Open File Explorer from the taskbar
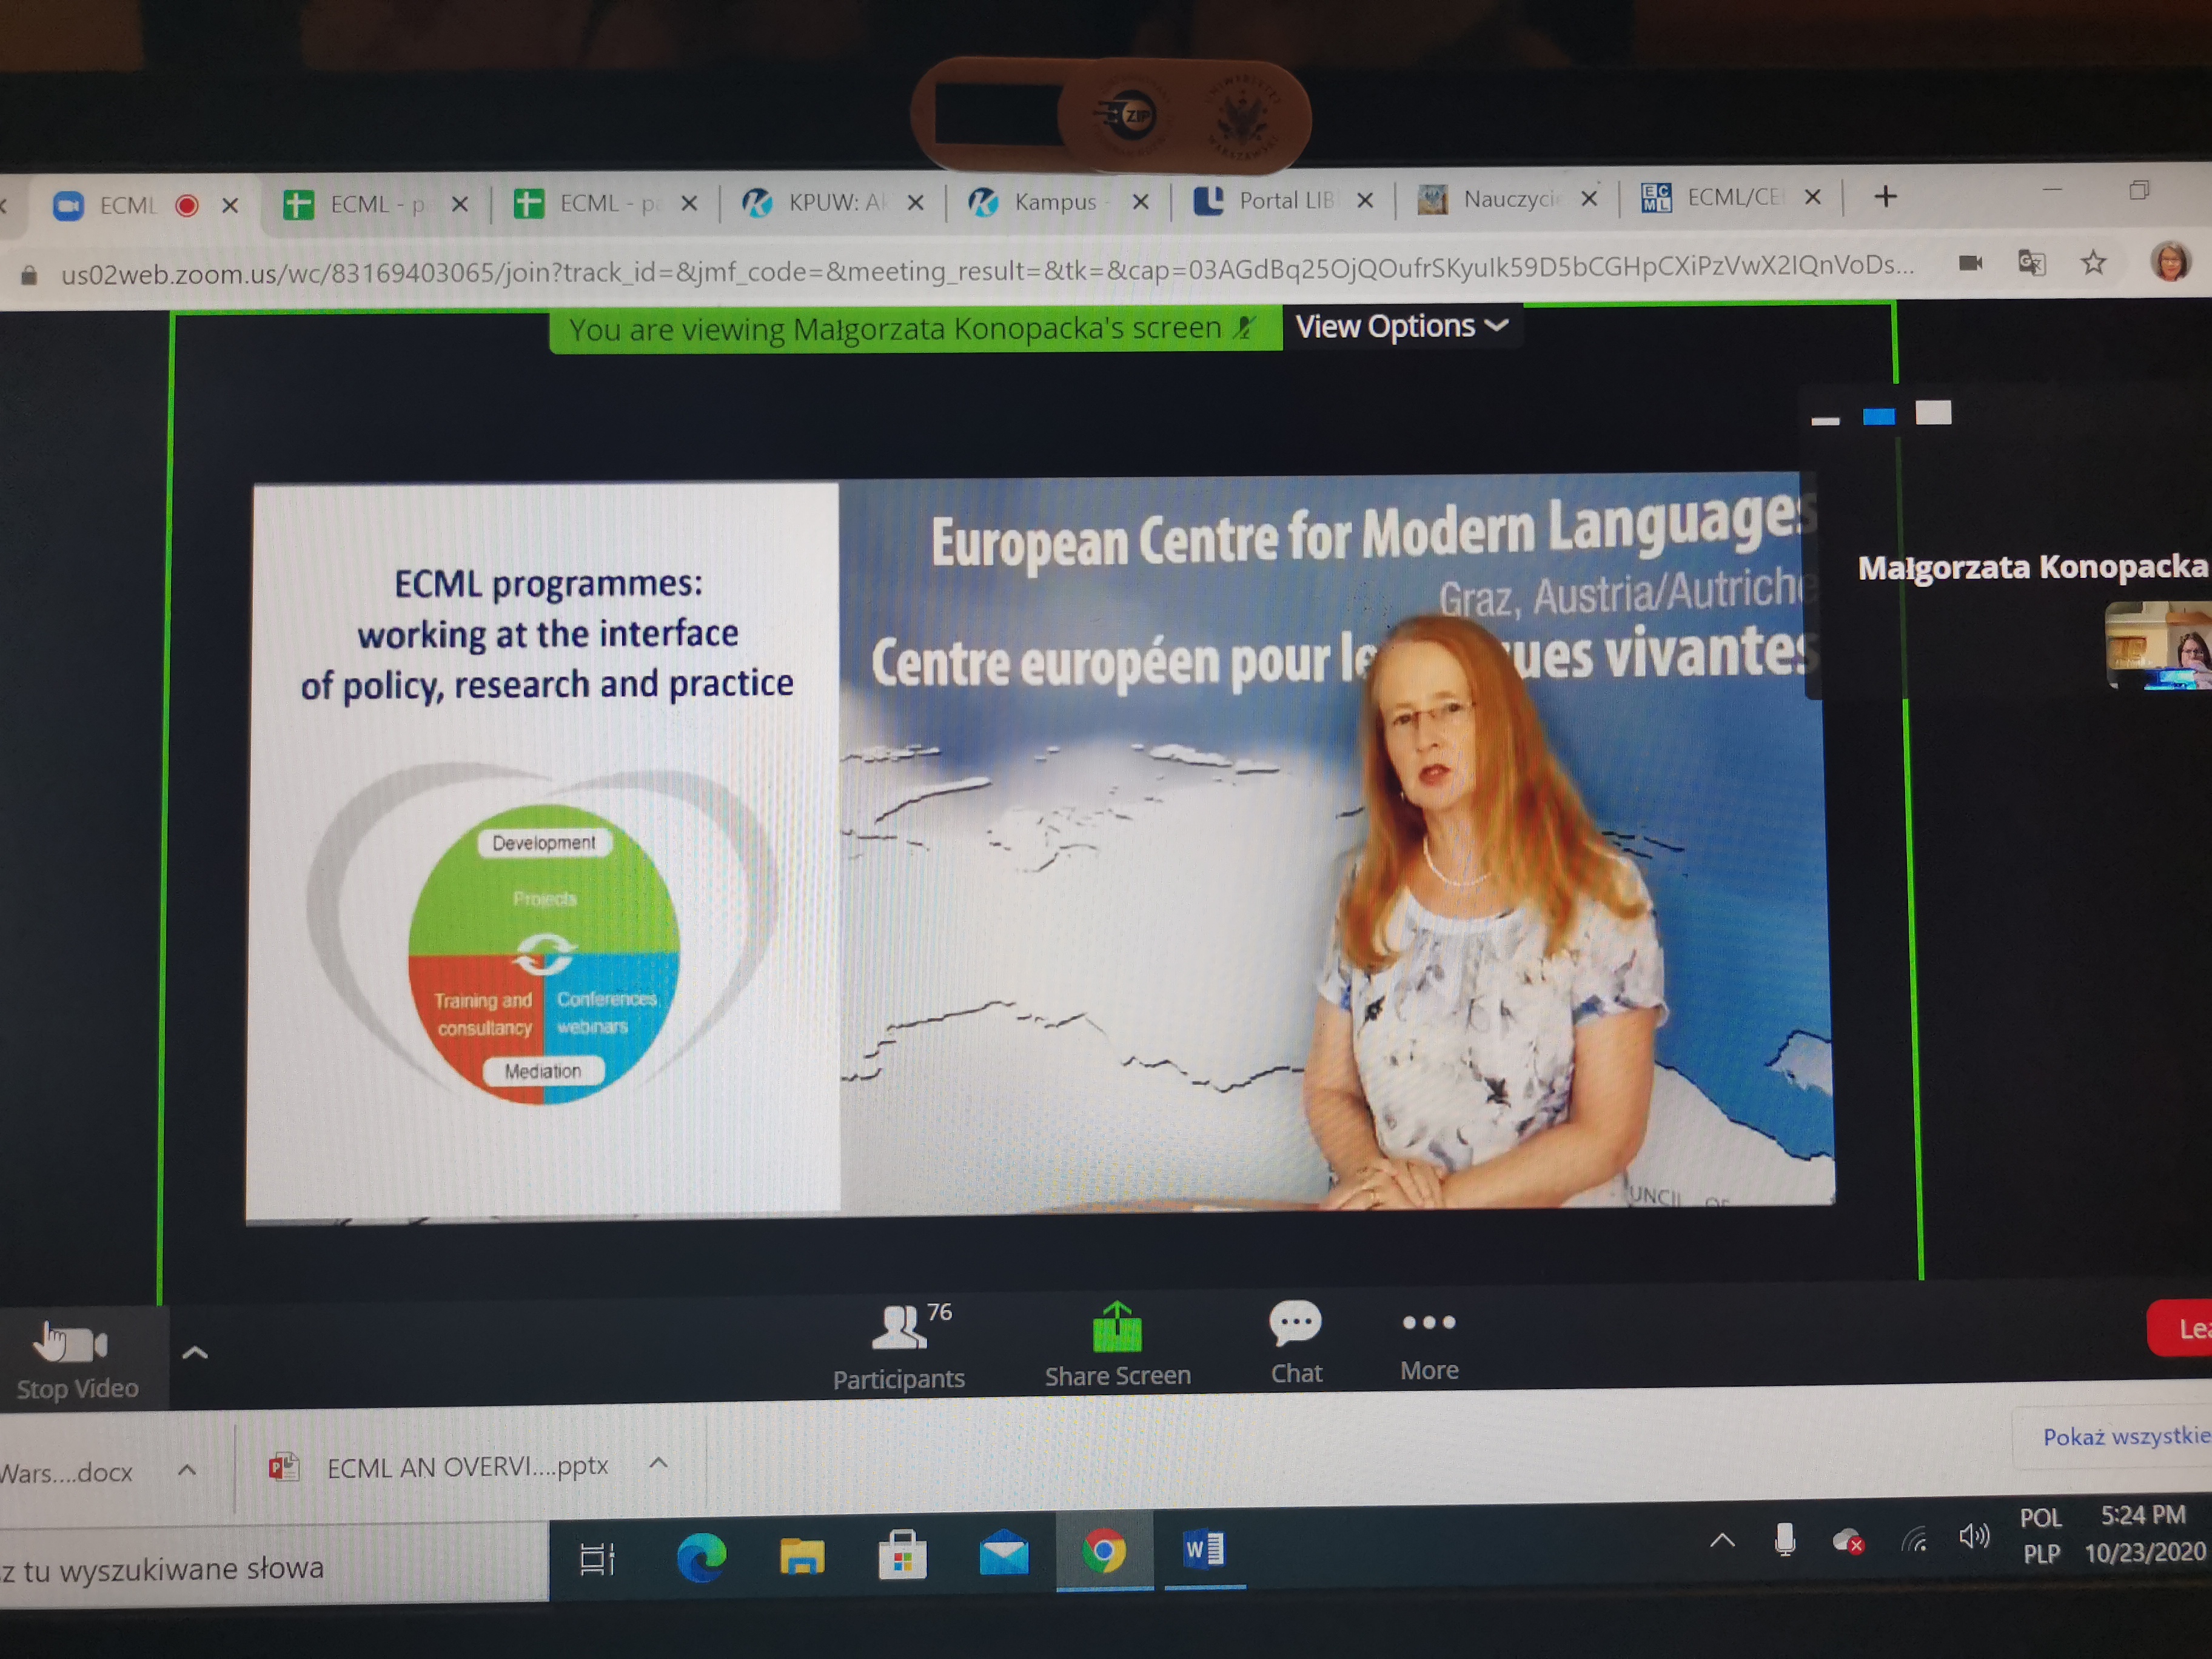This screenshot has height=1659, width=2212. click(802, 1555)
